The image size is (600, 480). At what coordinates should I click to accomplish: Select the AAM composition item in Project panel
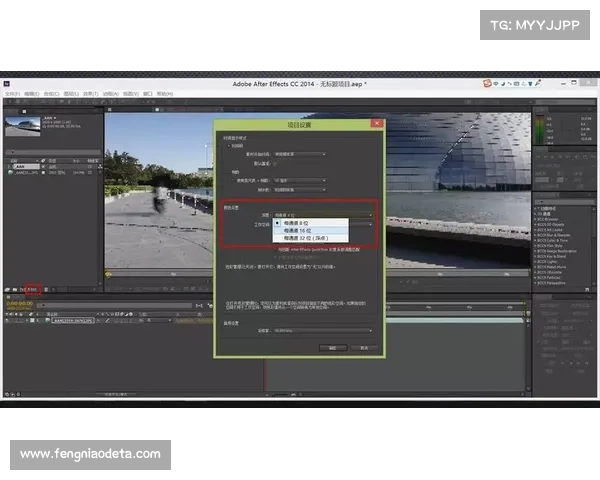pyautogui.click(x=20, y=166)
